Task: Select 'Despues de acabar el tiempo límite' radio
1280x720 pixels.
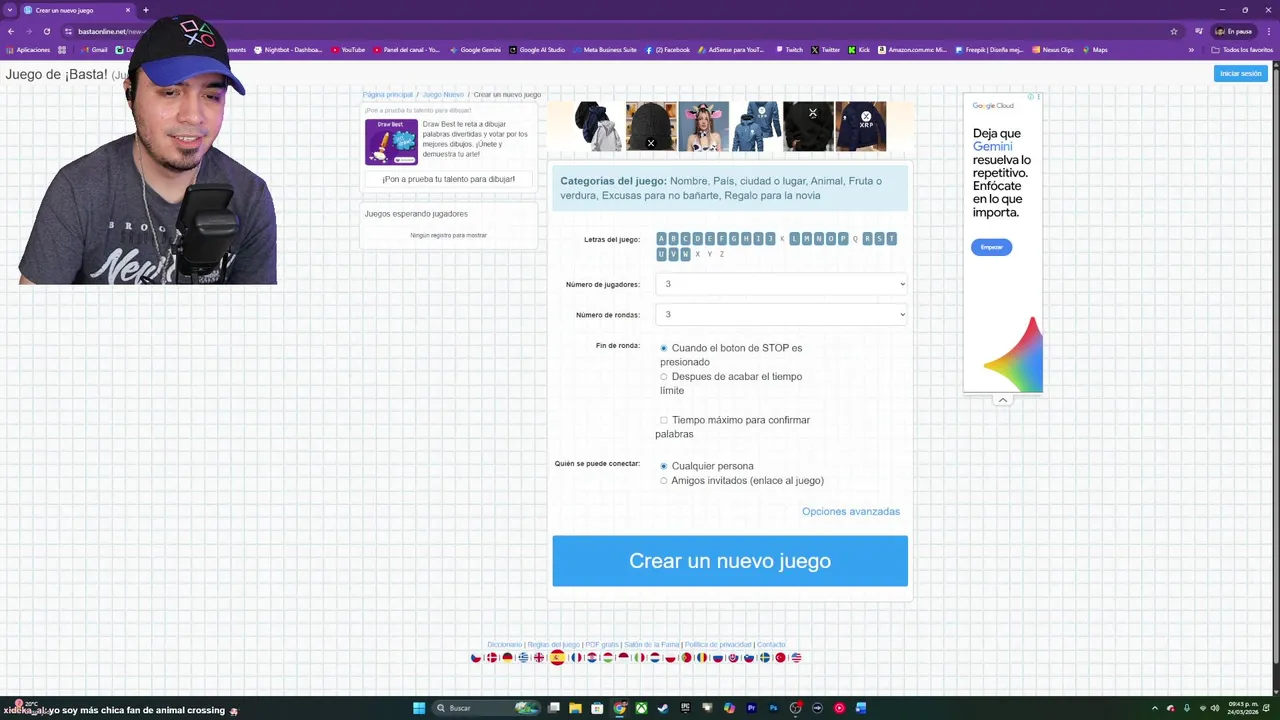Action: coord(663,377)
